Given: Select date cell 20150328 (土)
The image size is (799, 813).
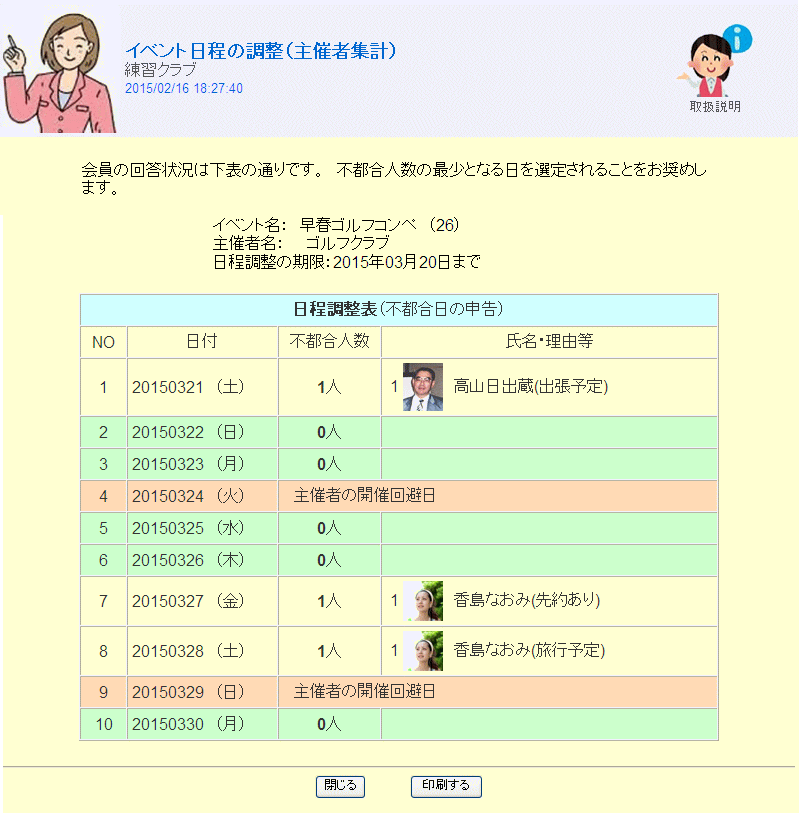Looking at the screenshot, I should tap(202, 651).
